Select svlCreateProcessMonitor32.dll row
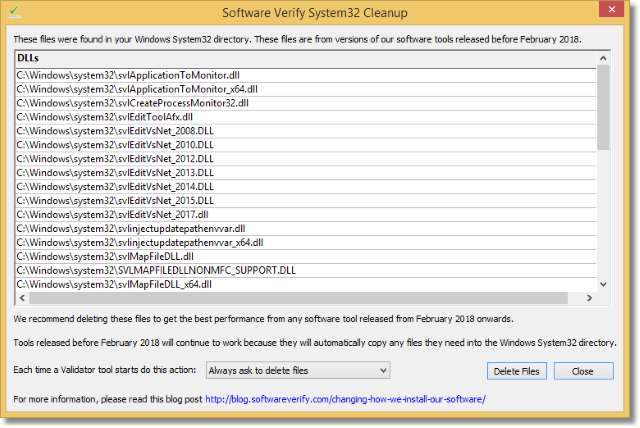Viewport: 640px width, 428px height. (x=306, y=103)
